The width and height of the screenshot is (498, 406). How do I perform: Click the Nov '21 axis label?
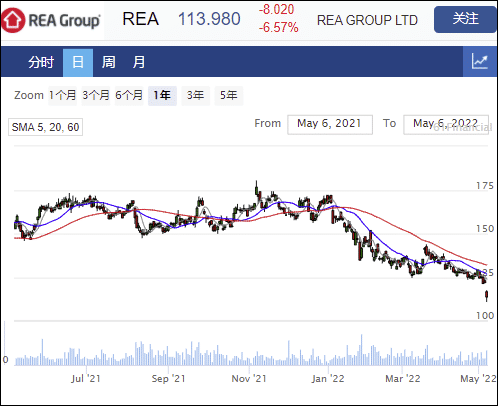point(249,379)
